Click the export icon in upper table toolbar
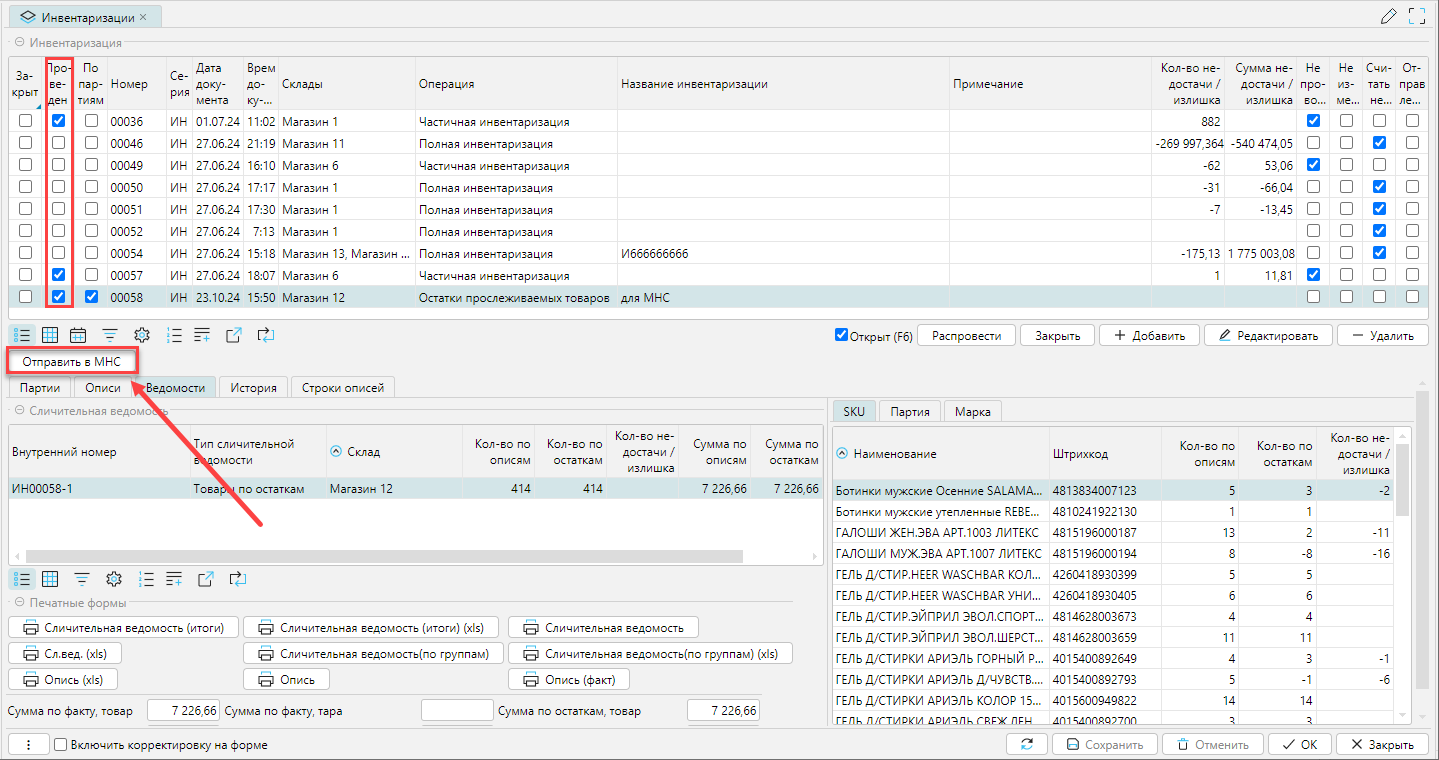The width and height of the screenshot is (1439, 760). point(233,336)
